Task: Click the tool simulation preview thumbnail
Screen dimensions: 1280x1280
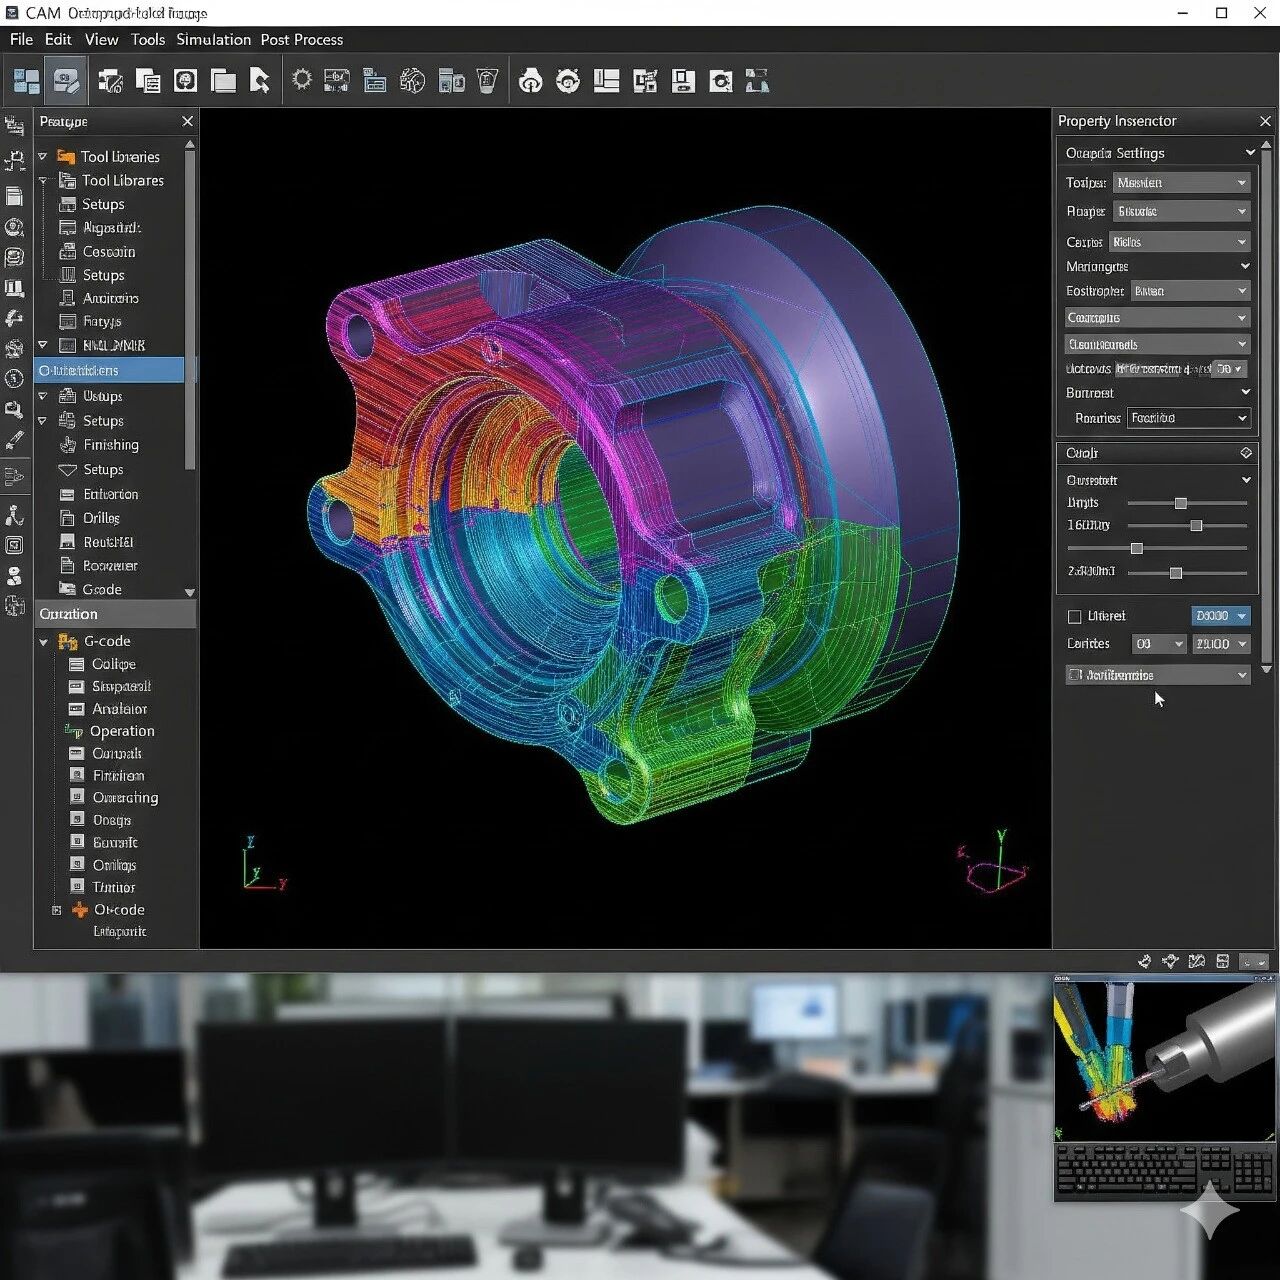Action: (1164, 1060)
